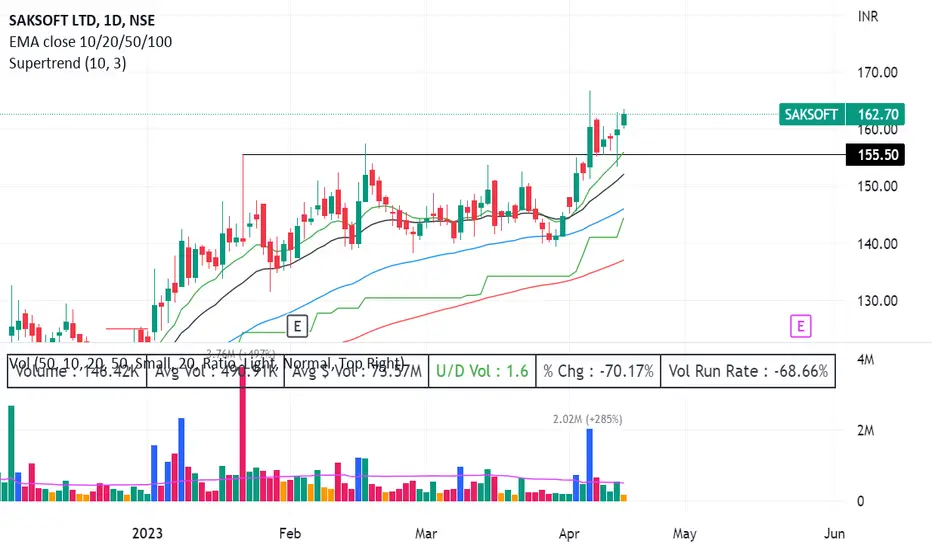Screen dimensions: 932x550
Task: Click the Avg Vol stats cell
Action: coord(215,371)
